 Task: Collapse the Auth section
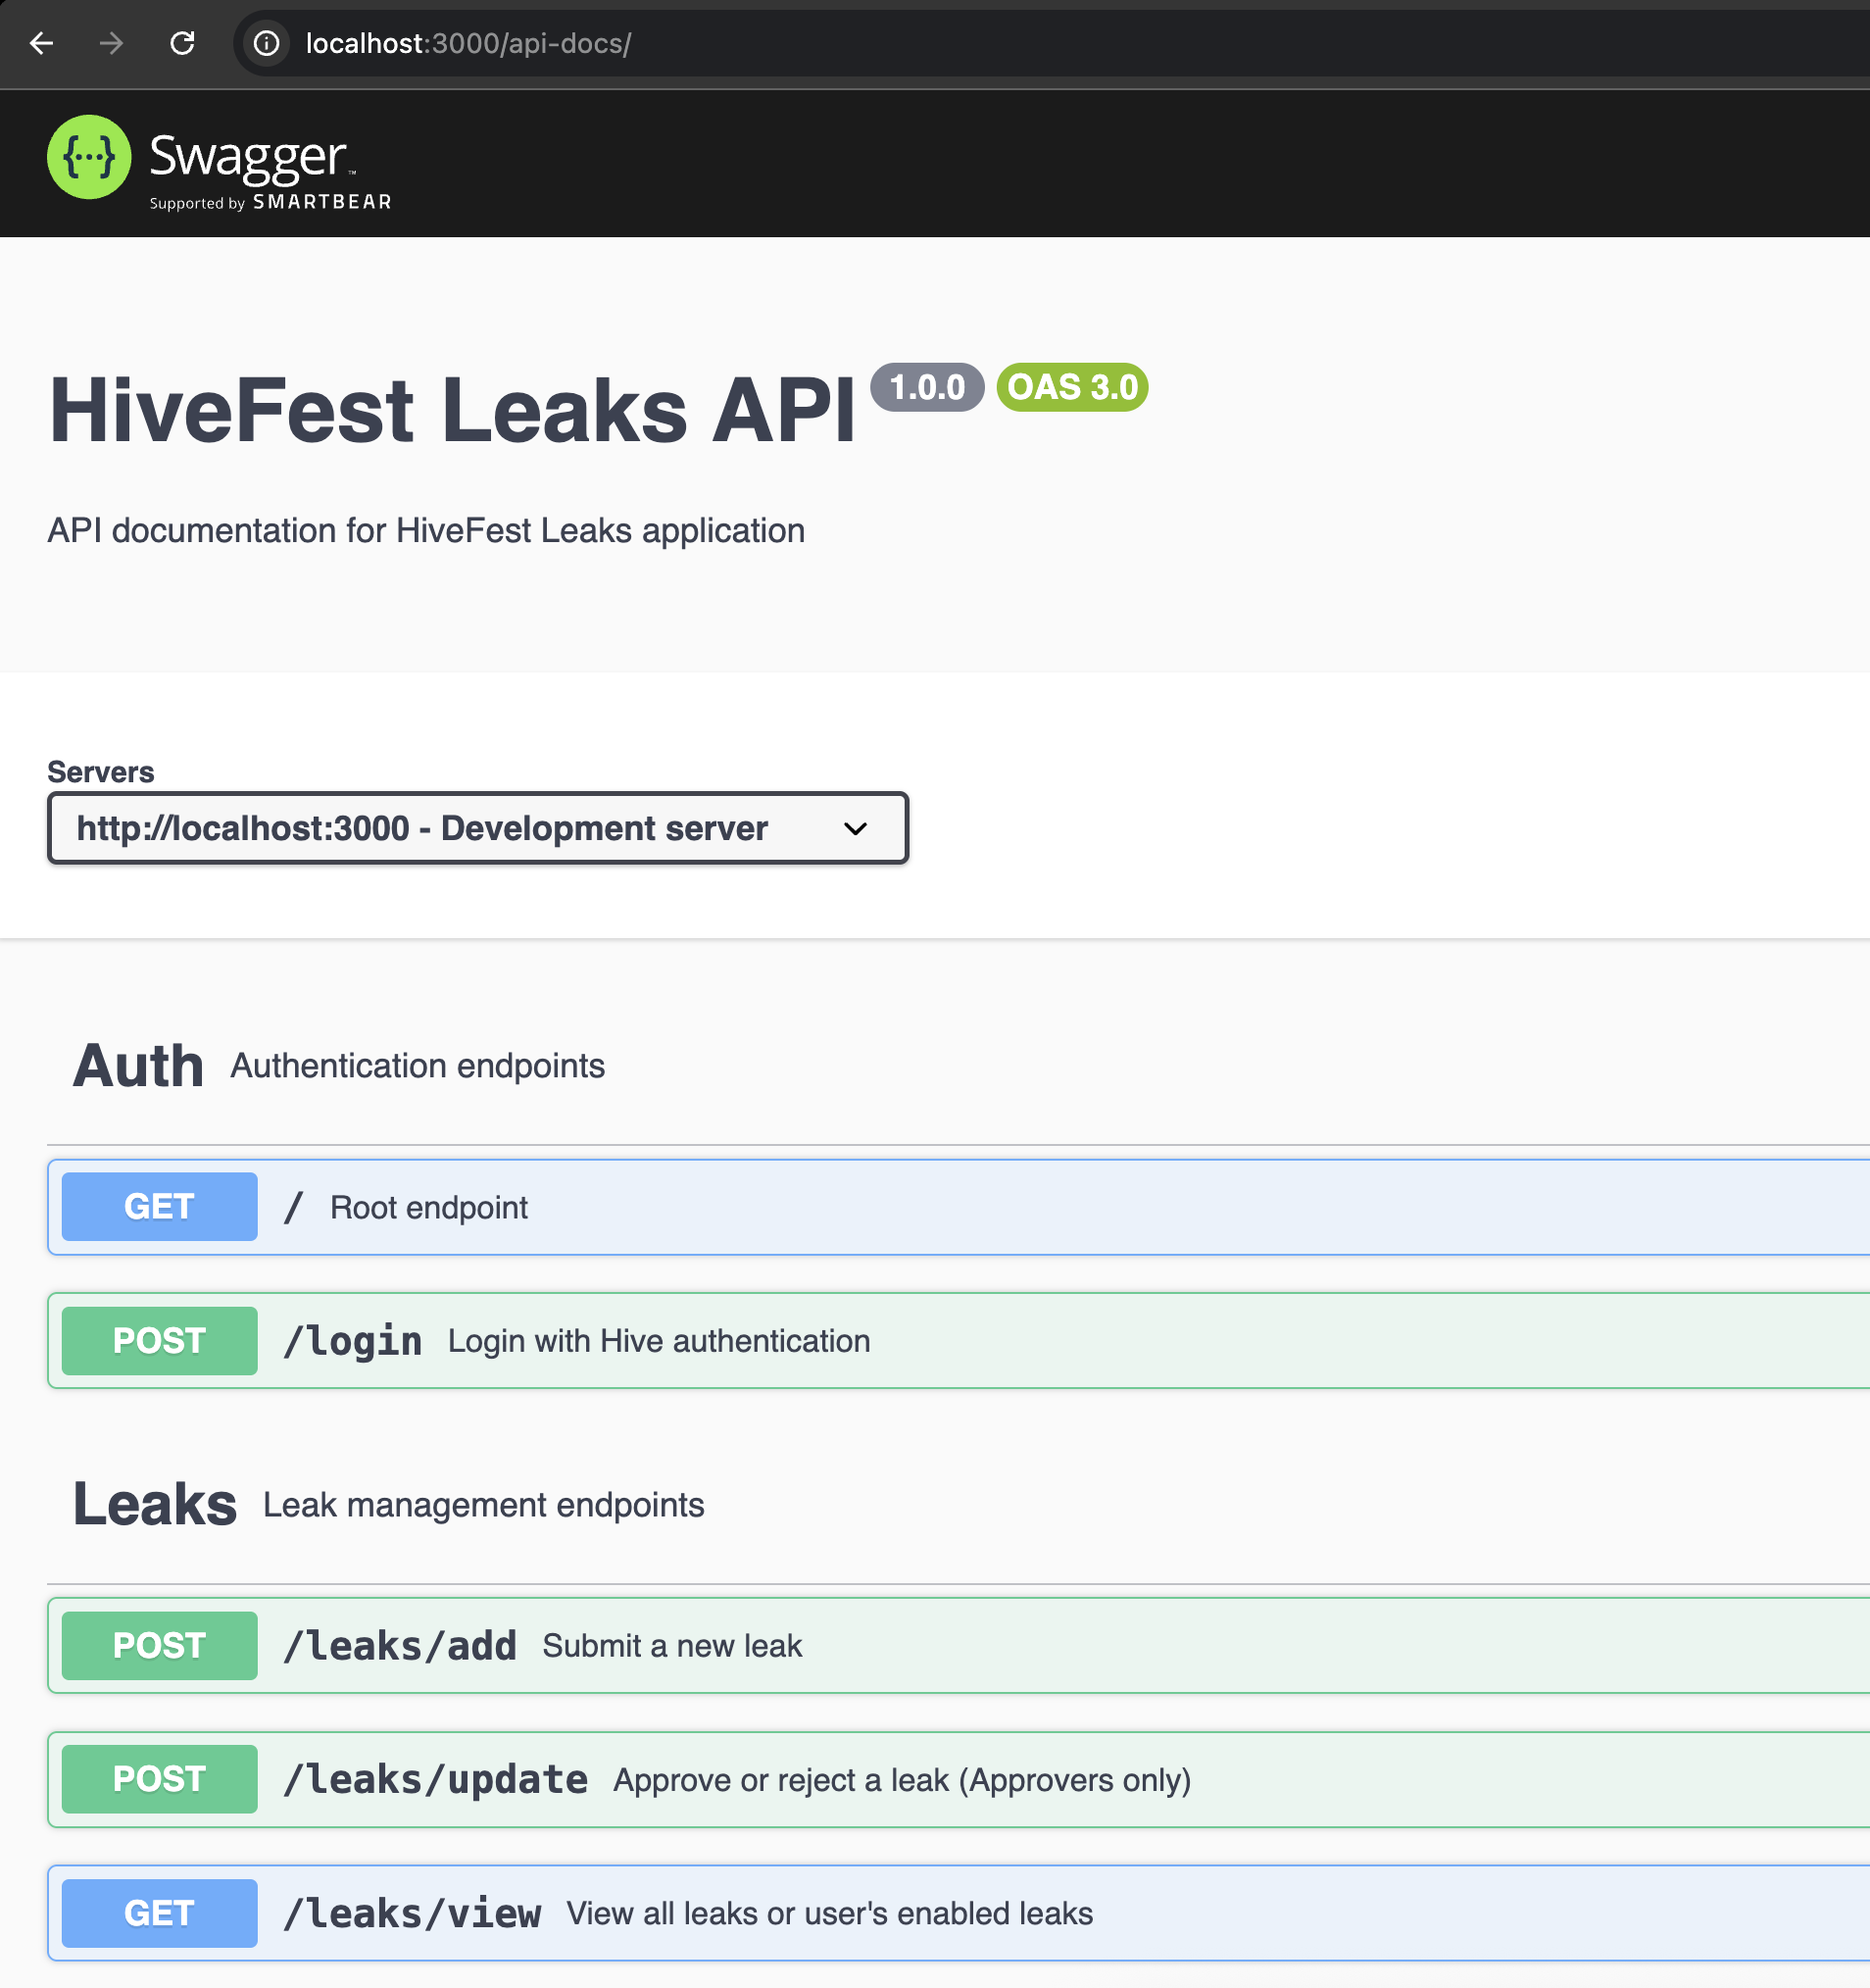click(x=137, y=1065)
